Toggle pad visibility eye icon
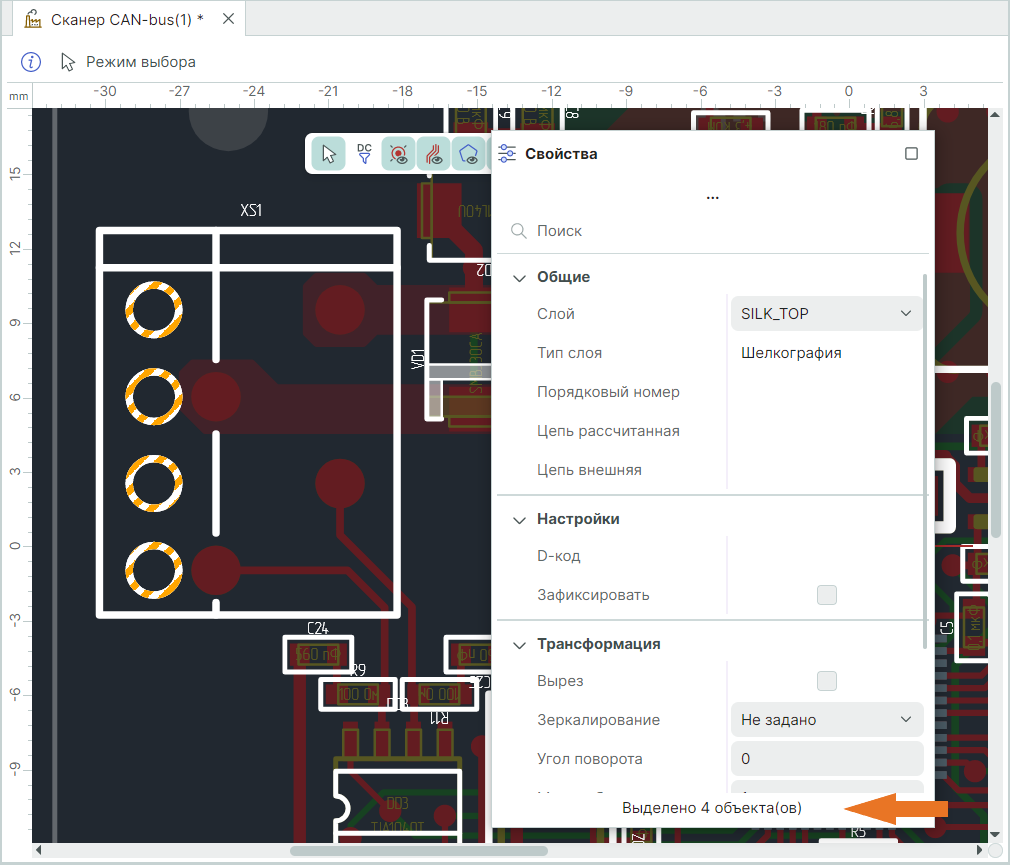The width and height of the screenshot is (1010, 865). 399,154
